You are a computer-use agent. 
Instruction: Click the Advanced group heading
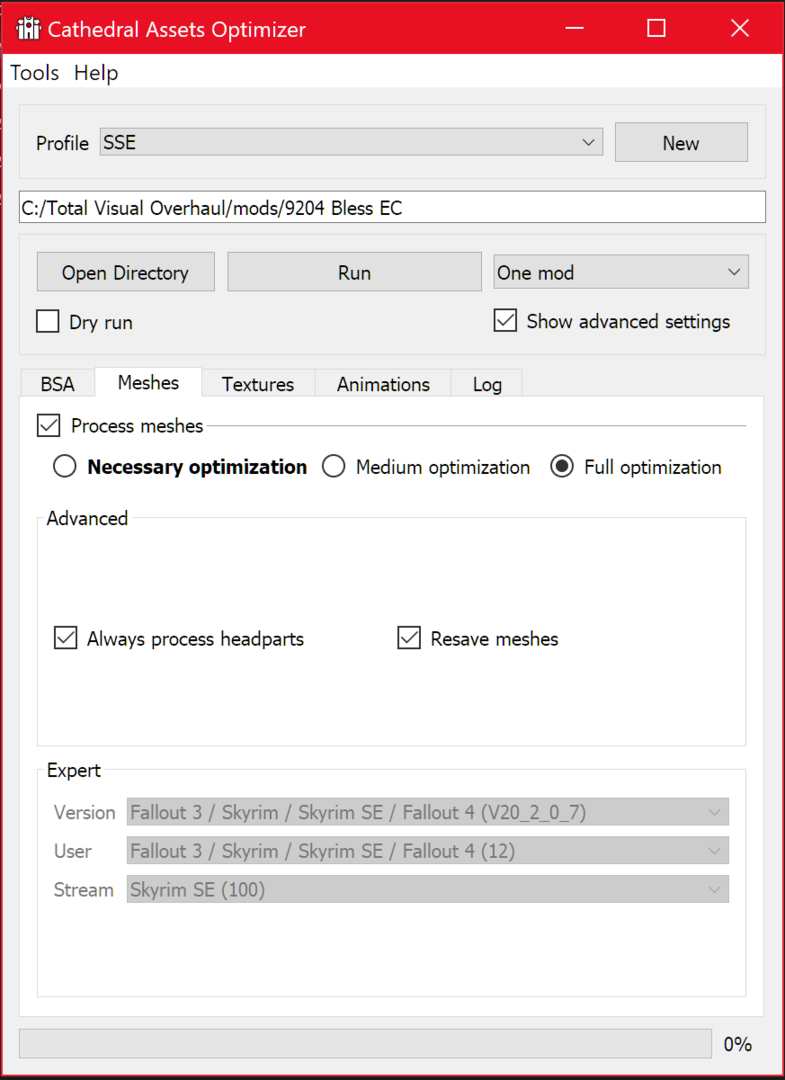87,517
